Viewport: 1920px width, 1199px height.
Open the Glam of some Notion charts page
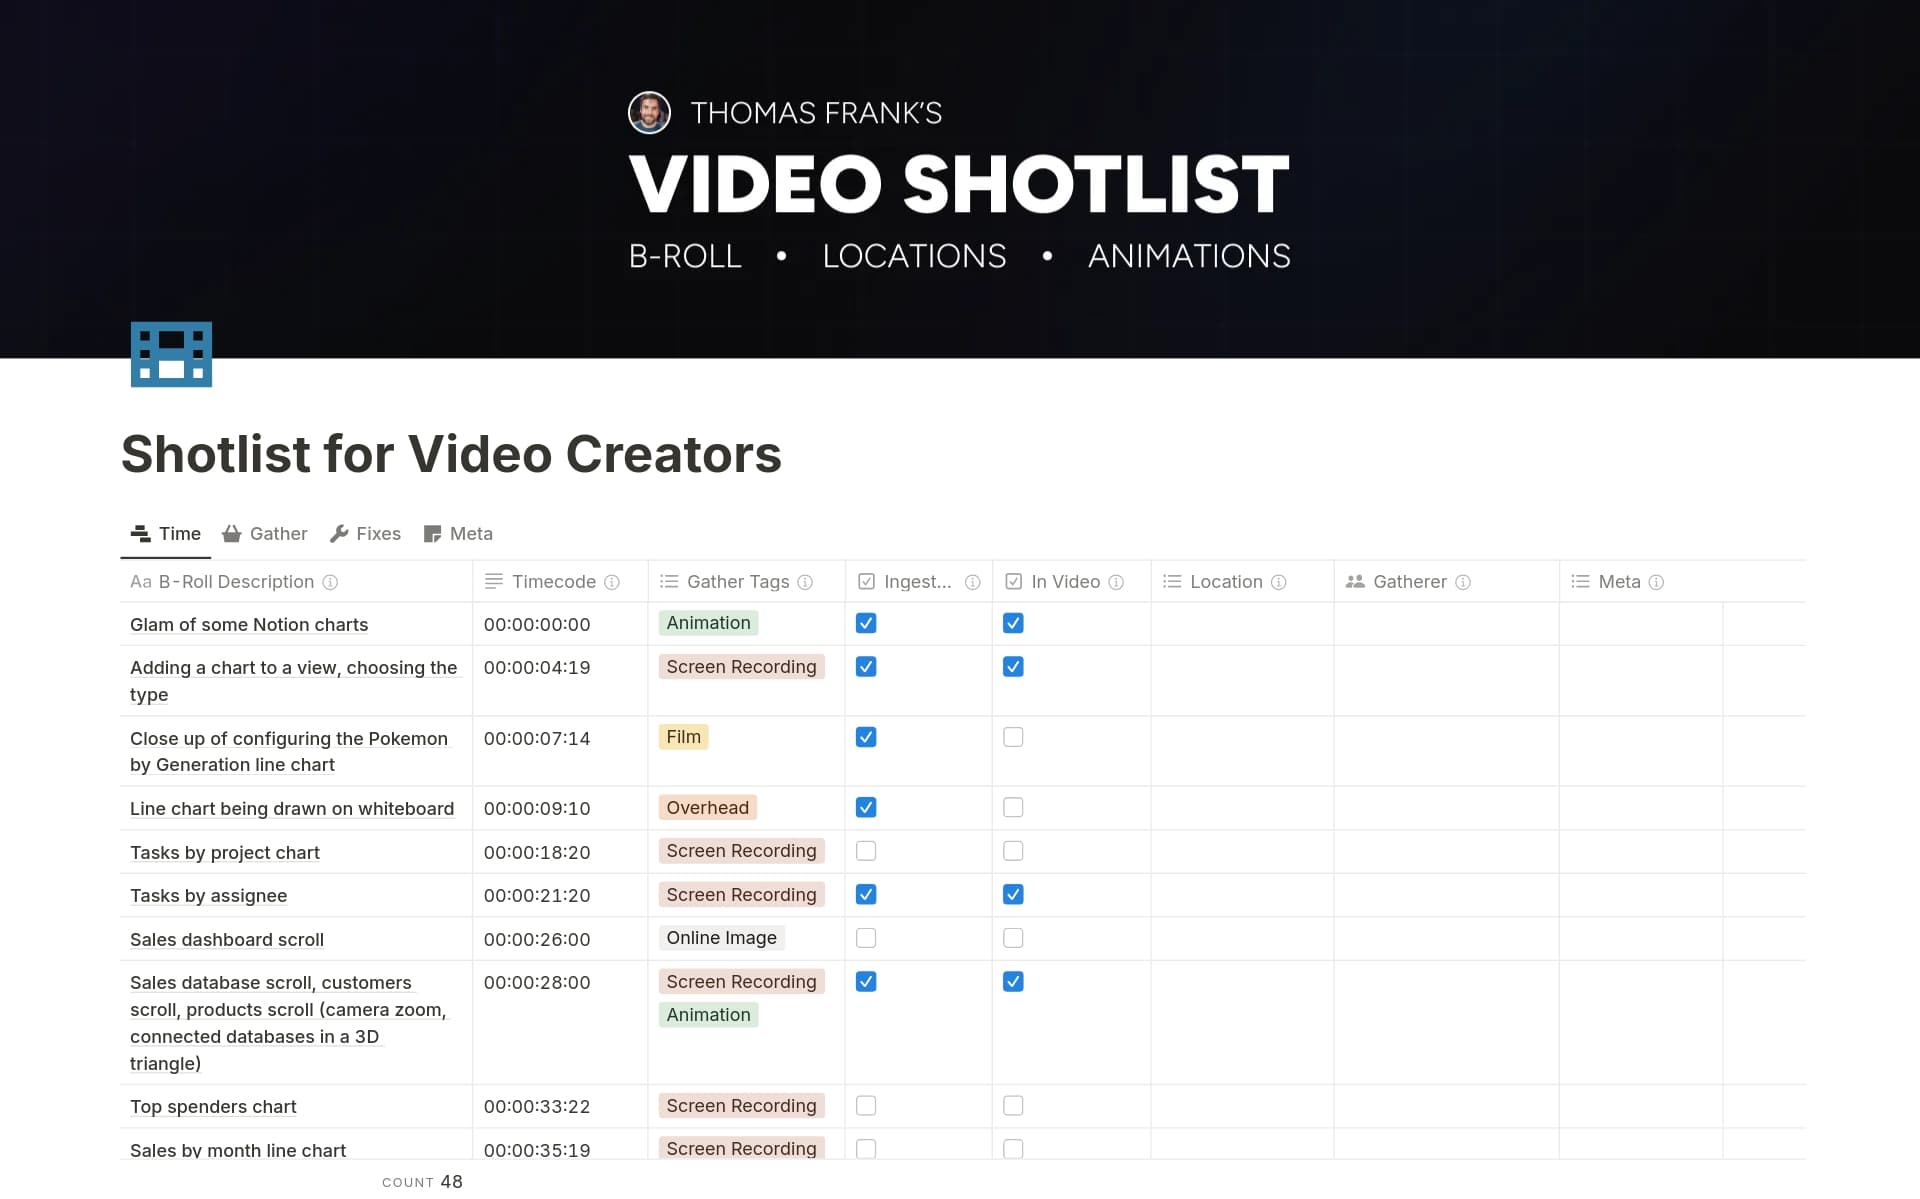coord(248,624)
